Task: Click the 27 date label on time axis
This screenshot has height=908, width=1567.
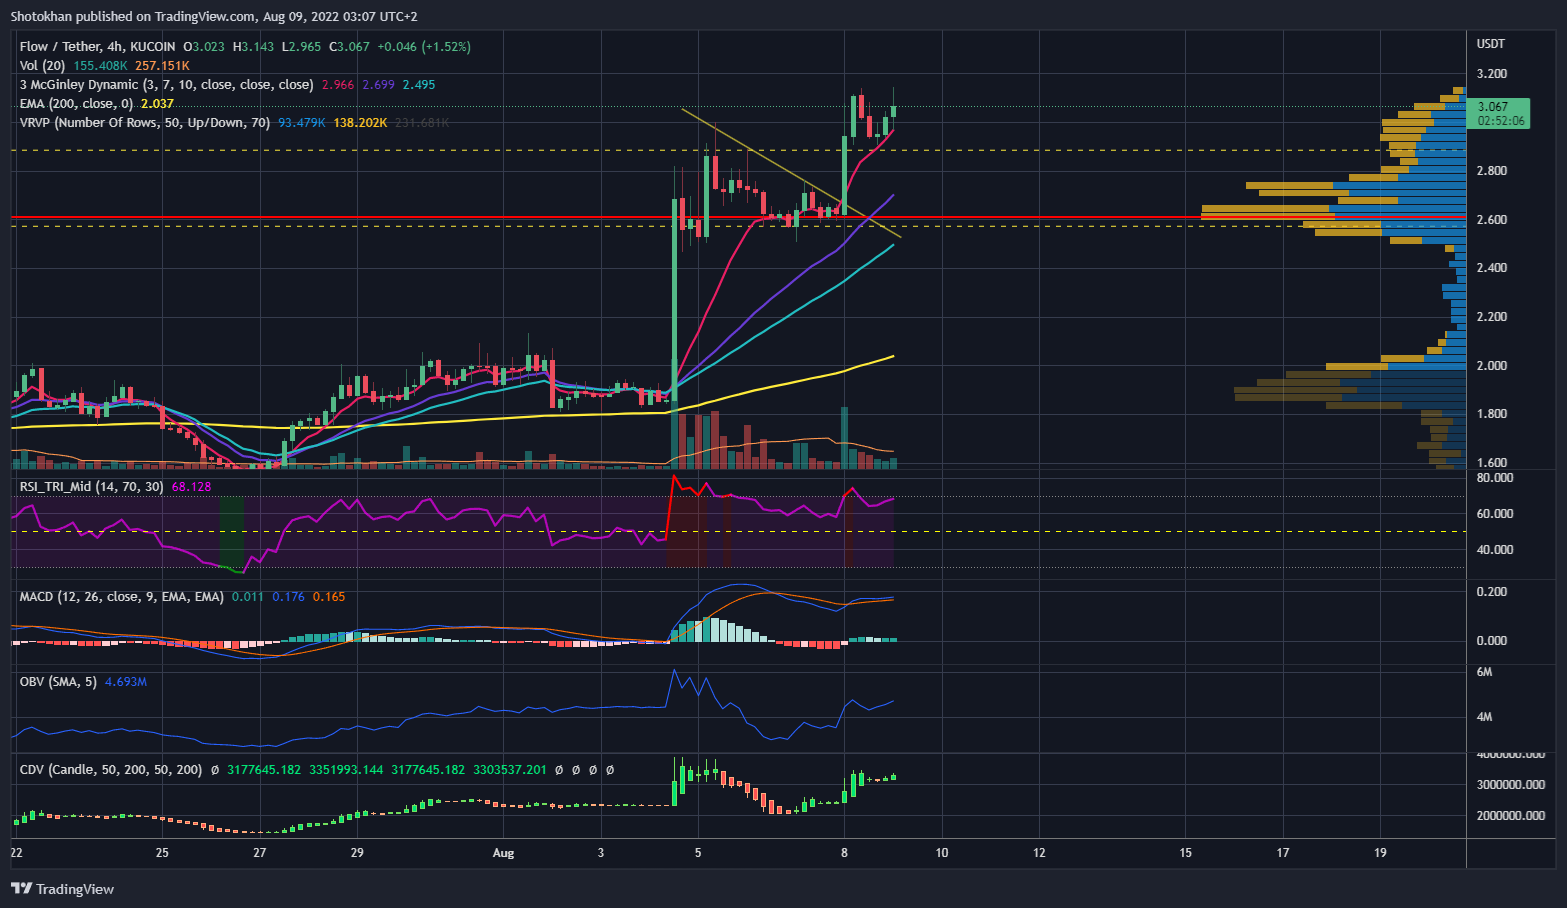Action: (260, 853)
